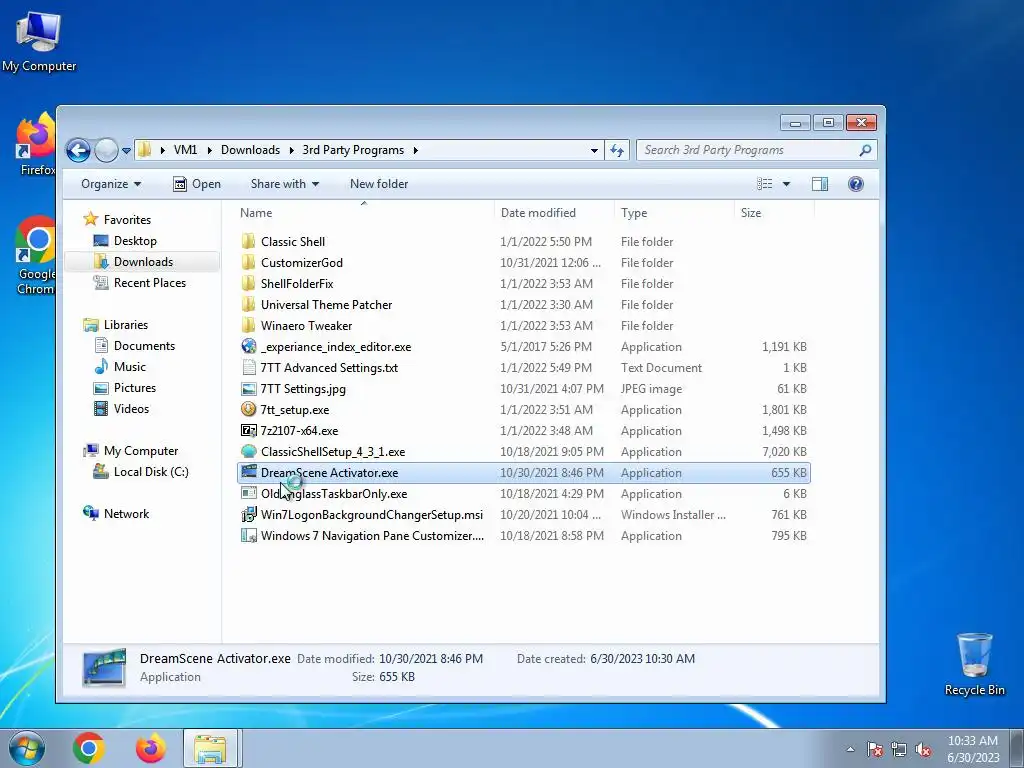Click the search magnifier icon
The height and width of the screenshot is (768, 1024).
(865, 150)
